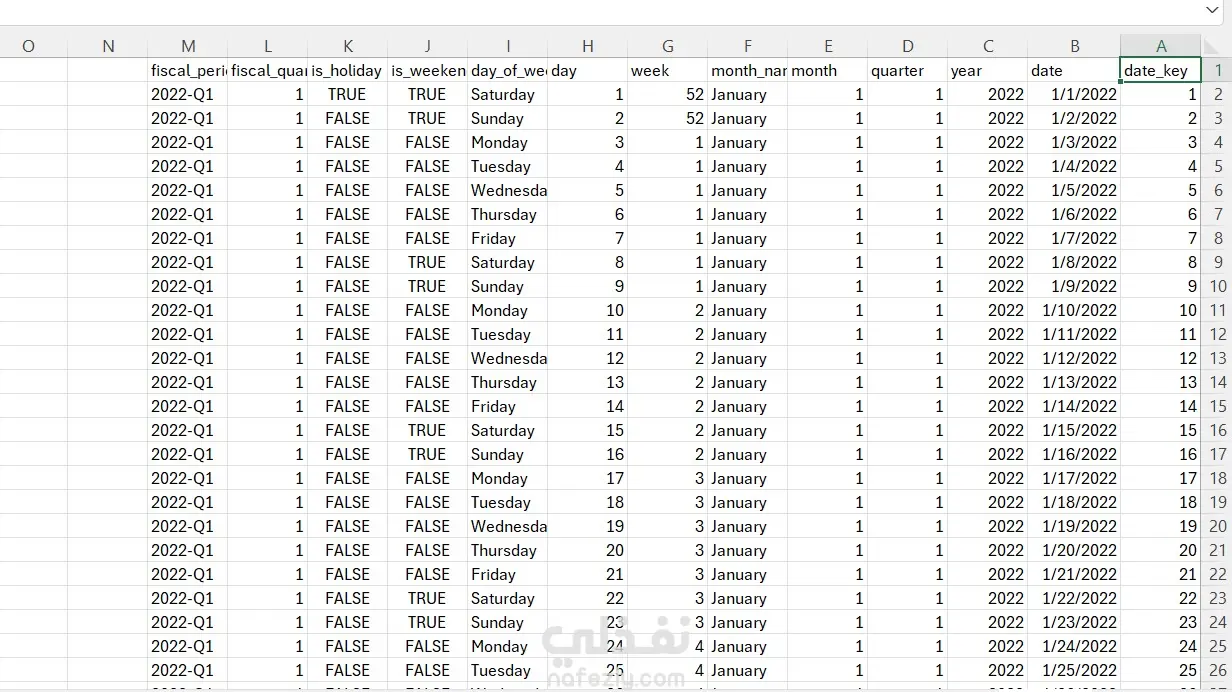Click the select-all corner triangle
The width and height of the screenshot is (1232, 692).
(1216, 46)
